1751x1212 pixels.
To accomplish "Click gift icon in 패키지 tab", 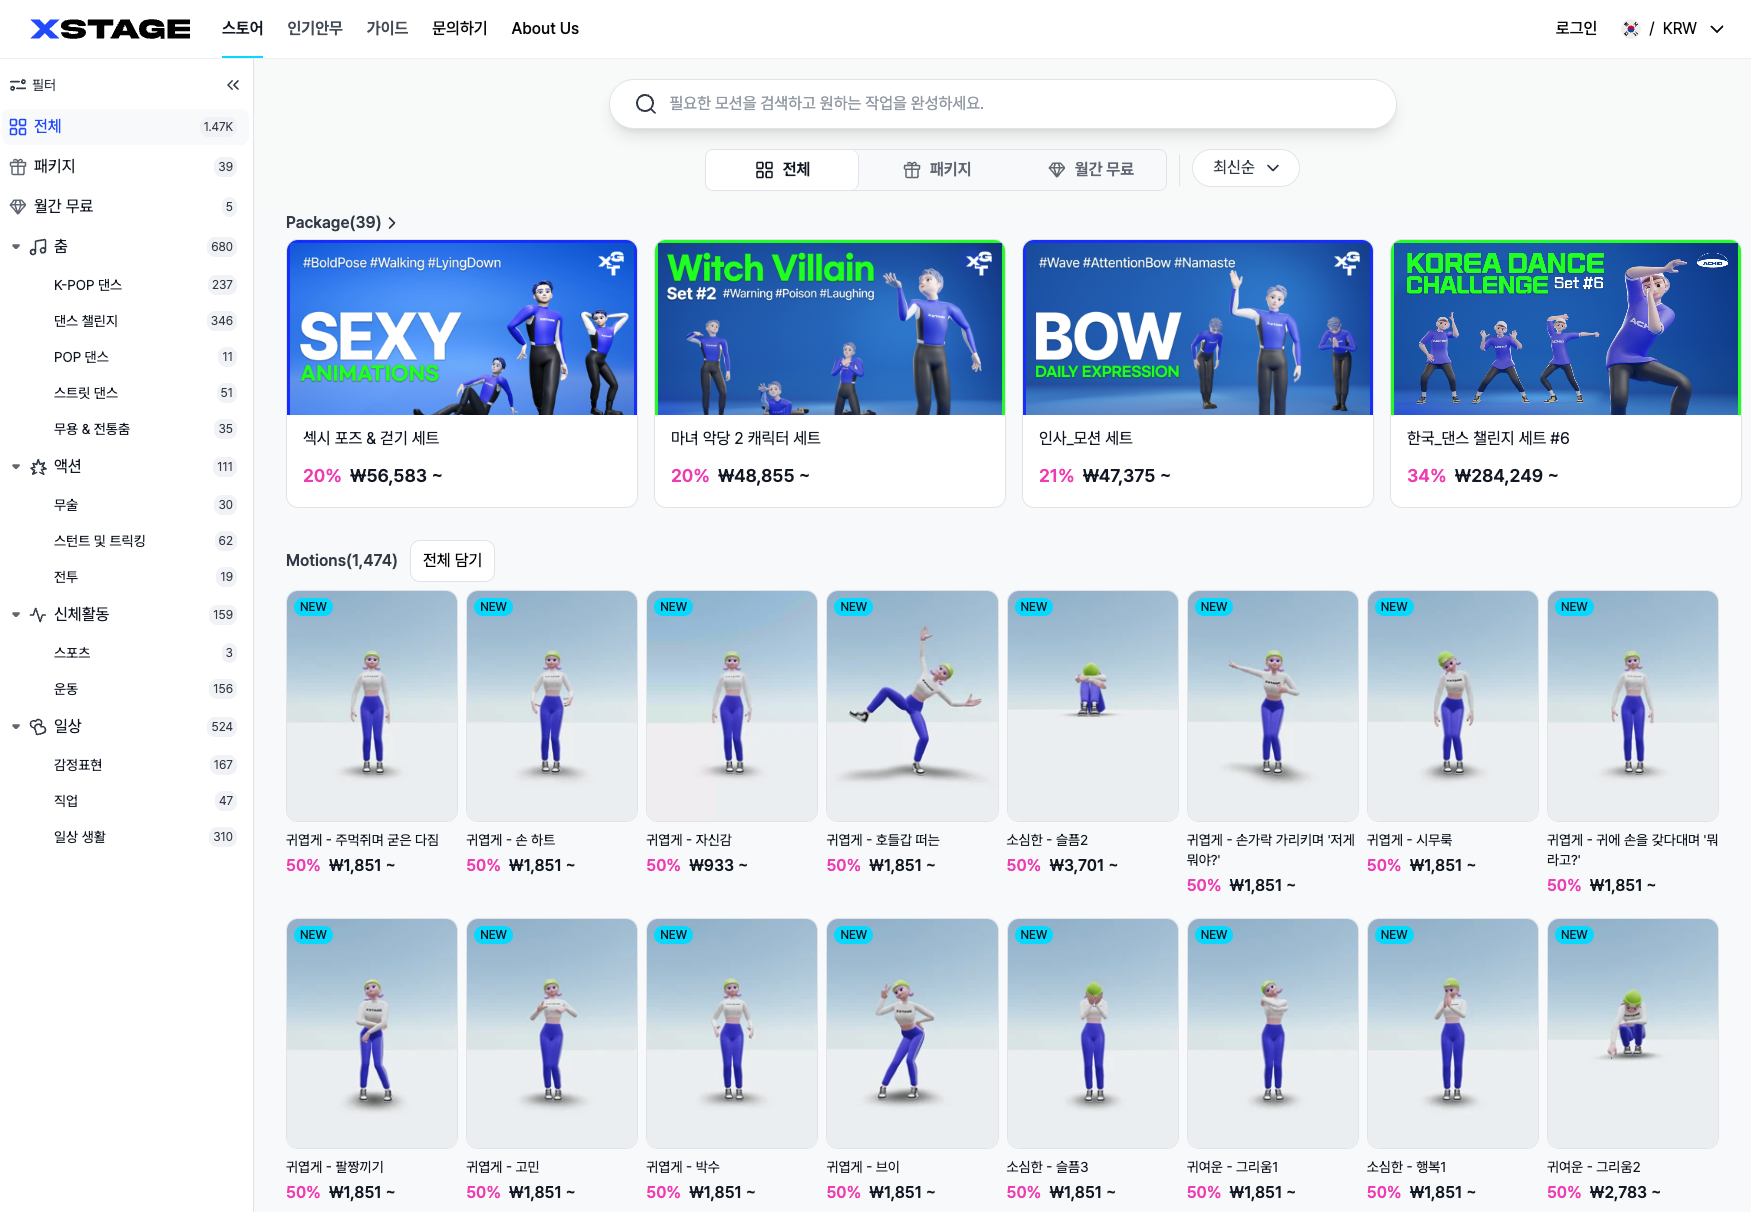I will [x=912, y=170].
